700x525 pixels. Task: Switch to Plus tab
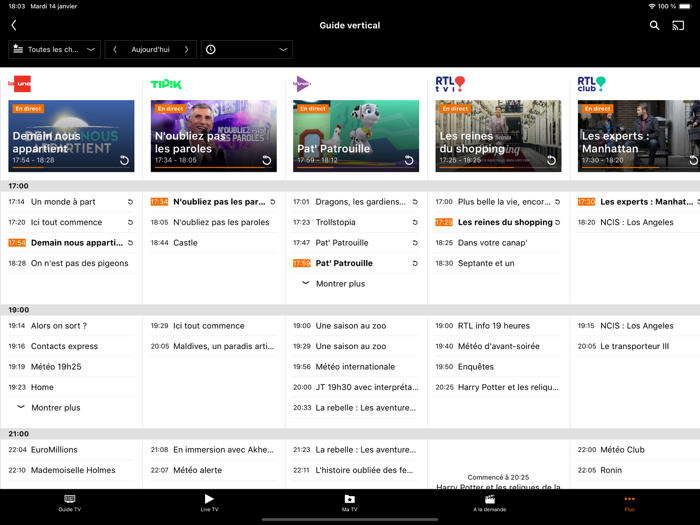click(629, 503)
